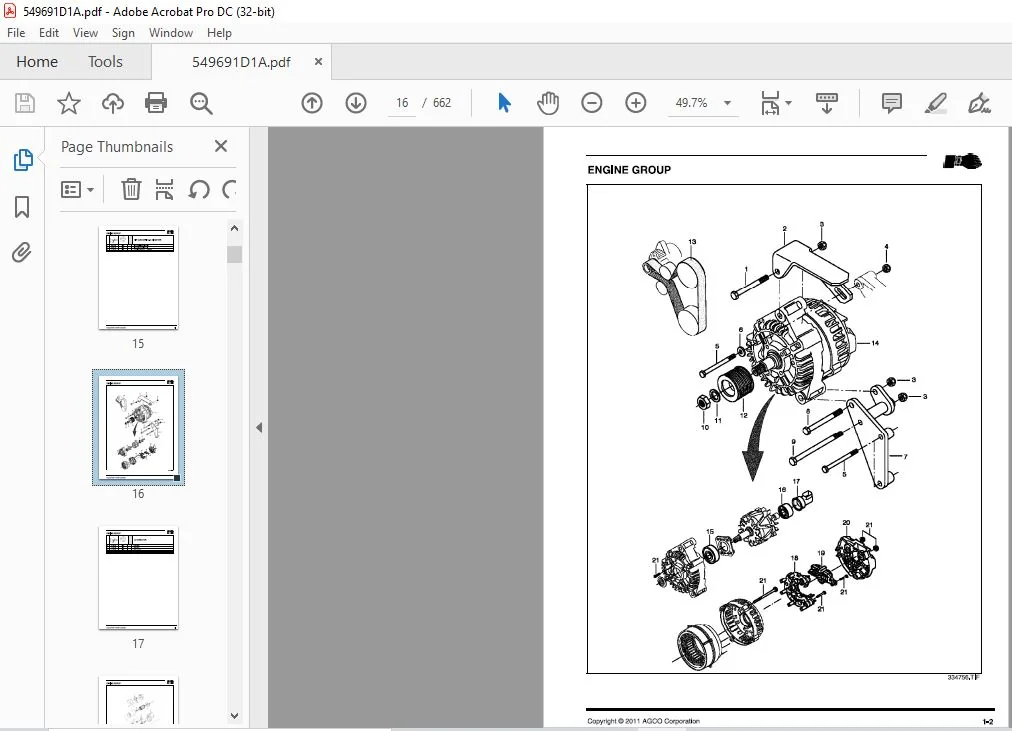This screenshot has height=731, width=1012.
Task: Enable scrolling page display mode
Action: pyautogui.click(x=827, y=103)
